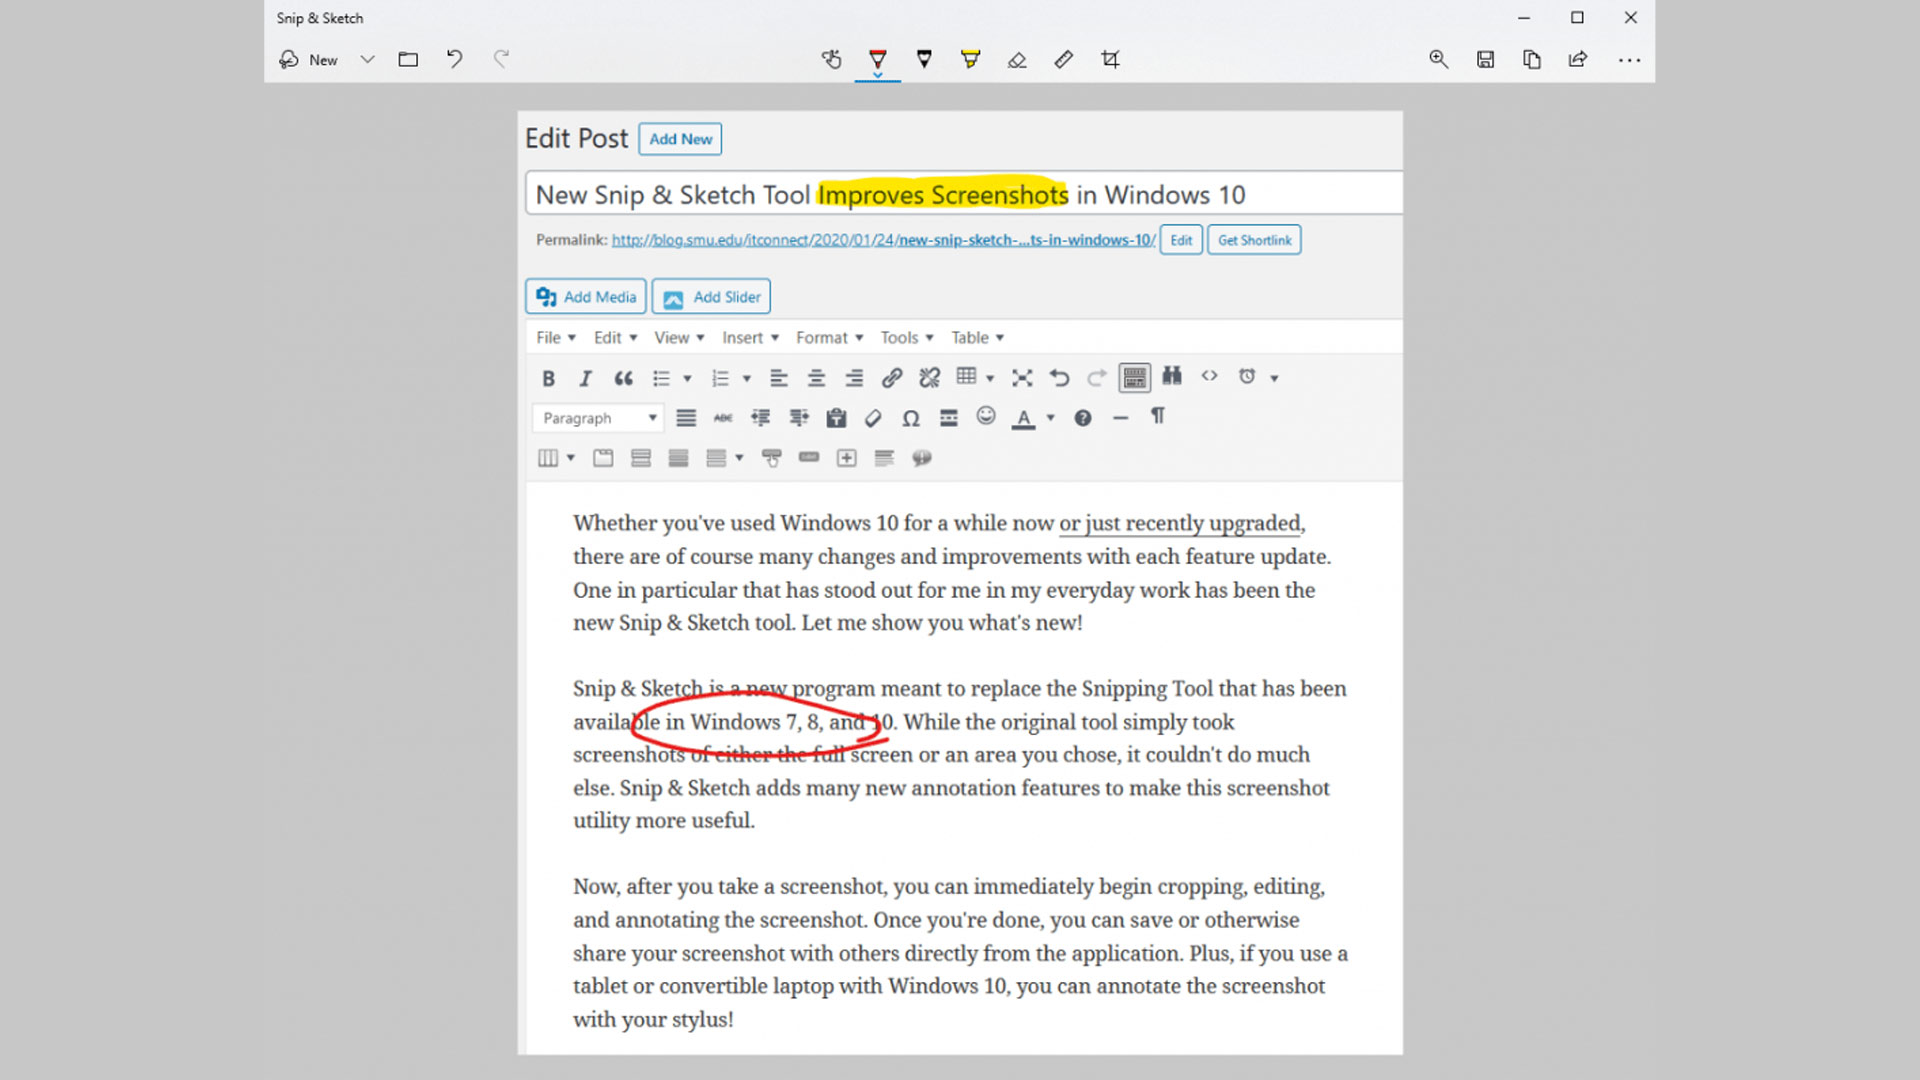
Task: Insert or edit a link
Action: (891, 378)
